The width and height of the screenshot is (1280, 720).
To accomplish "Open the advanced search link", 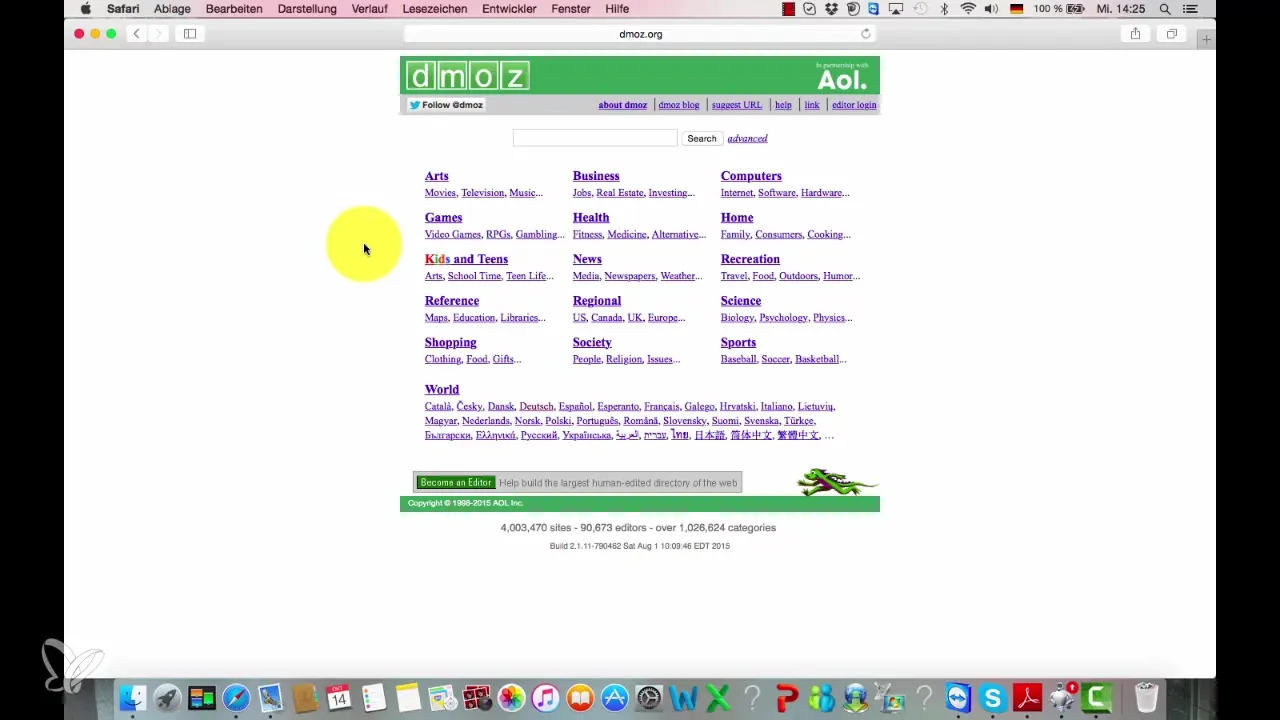I will point(747,138).
